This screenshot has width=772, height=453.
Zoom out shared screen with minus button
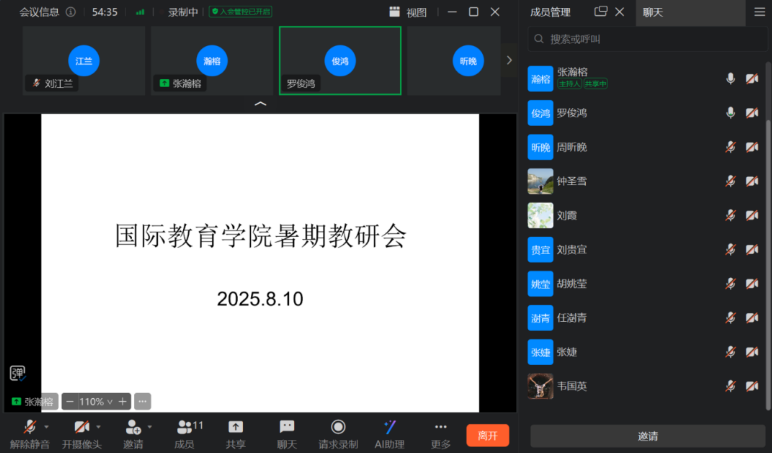tap(69, 401)
